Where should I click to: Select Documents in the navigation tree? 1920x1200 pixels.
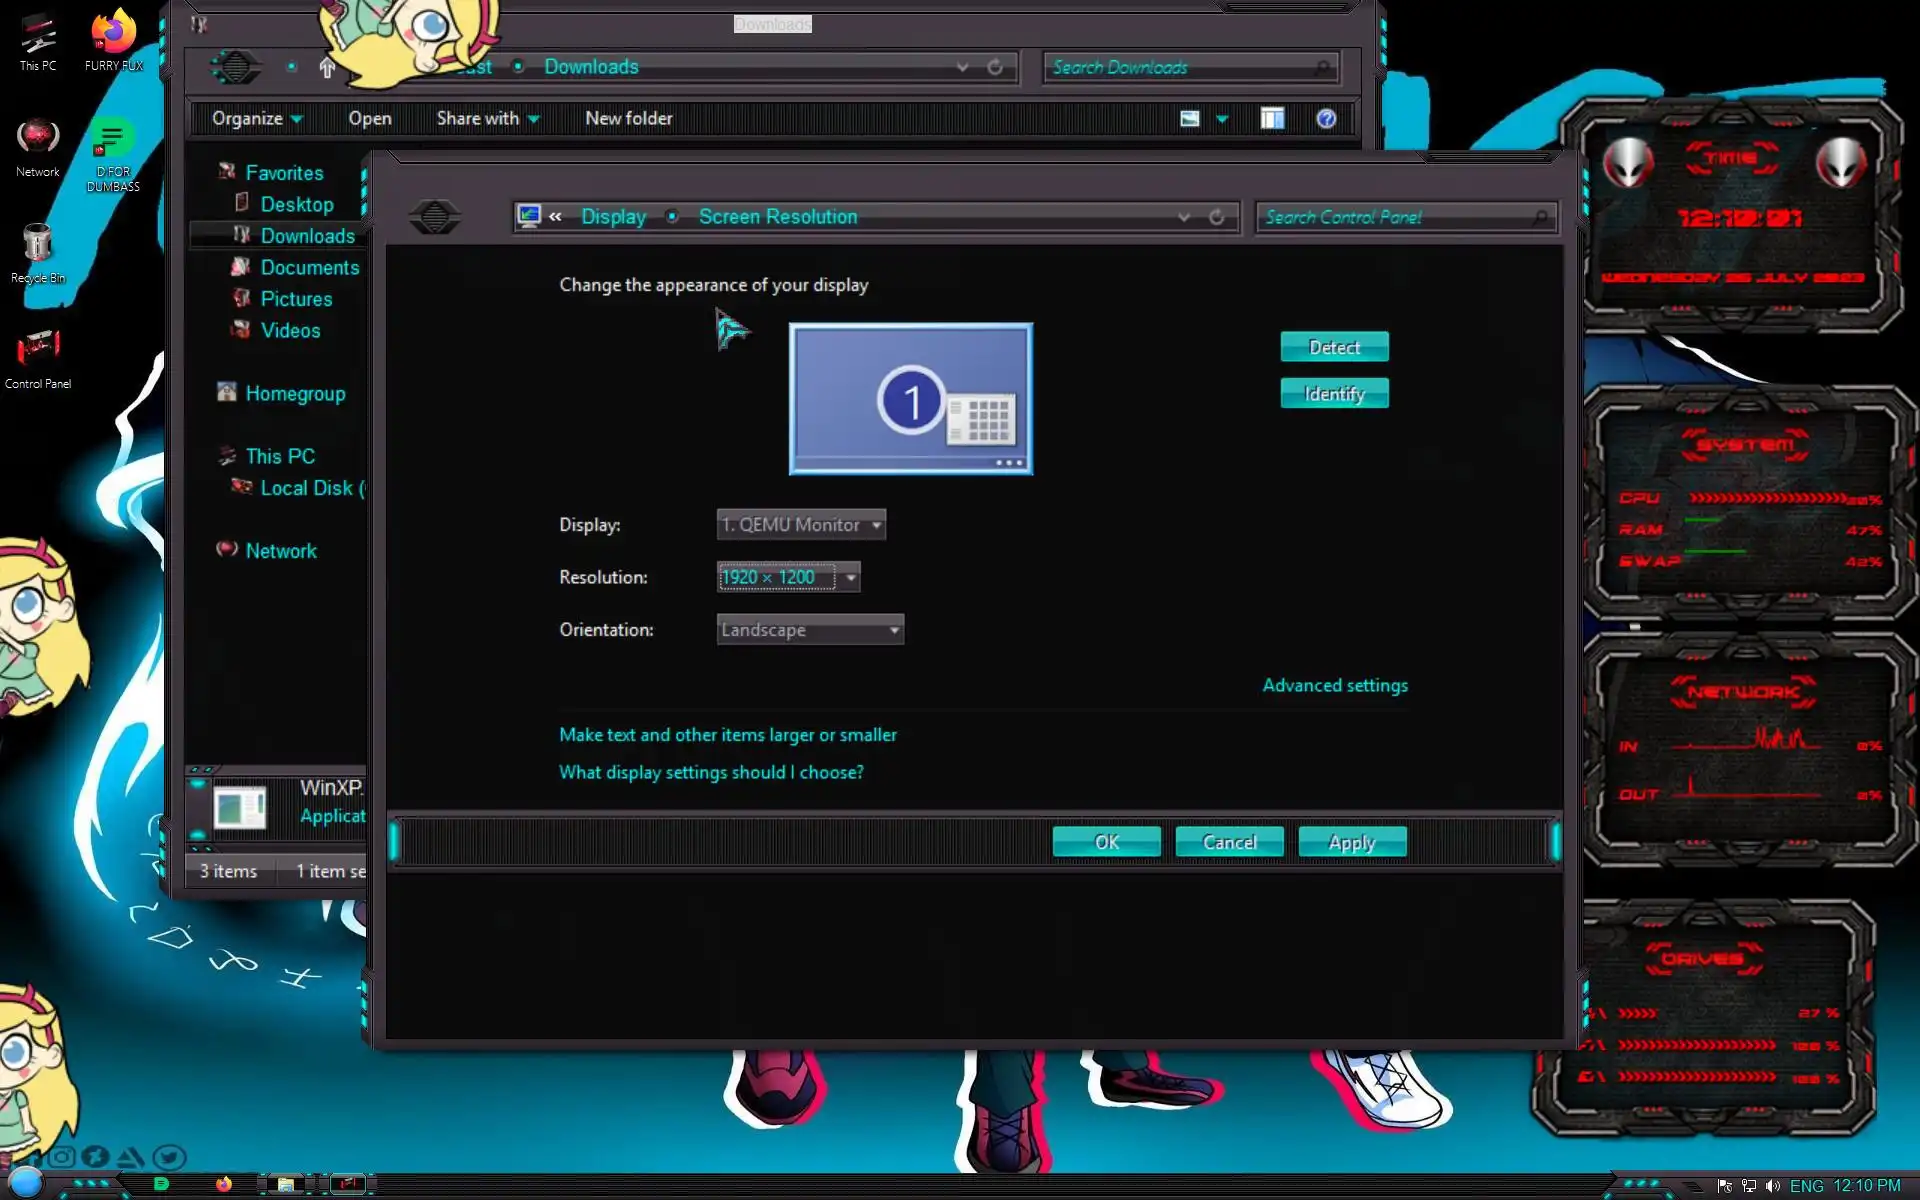pos(309,268)
